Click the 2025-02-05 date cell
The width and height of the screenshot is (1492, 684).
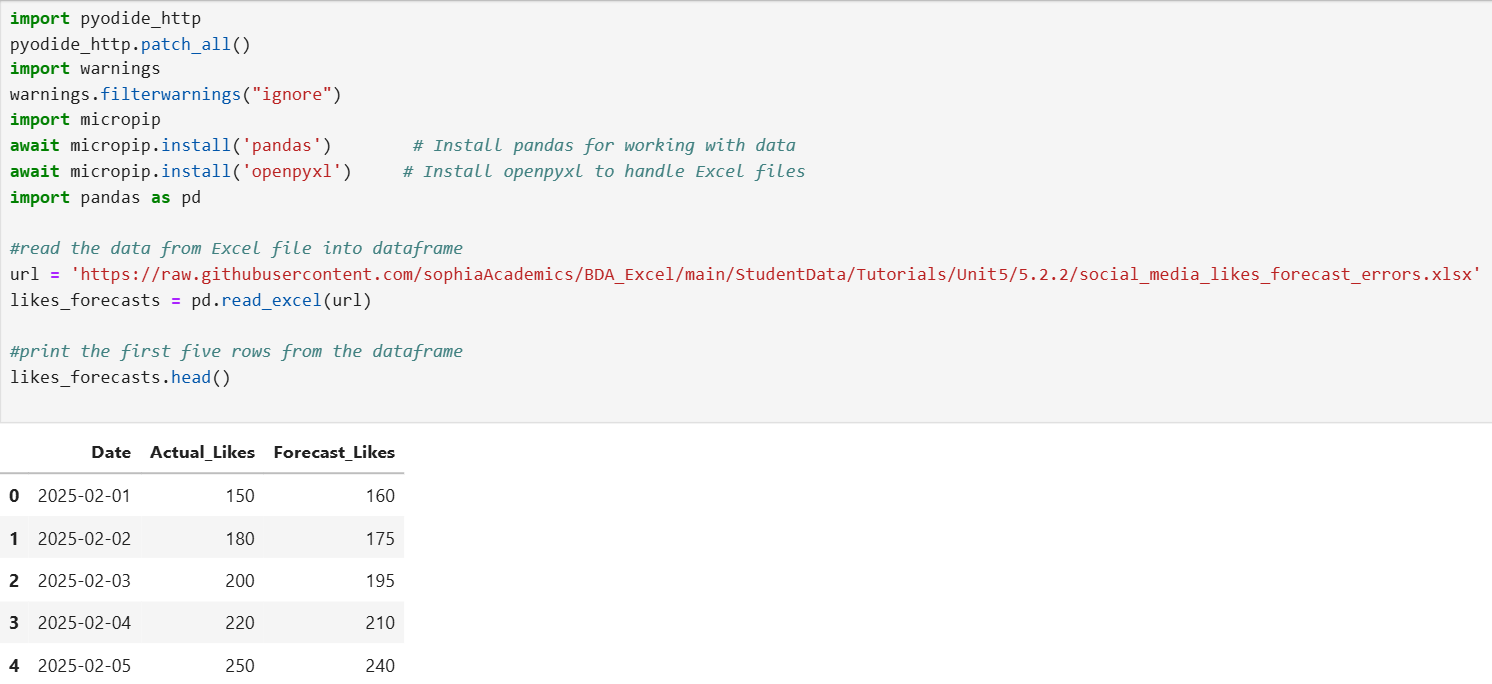[x=84, y=665]
